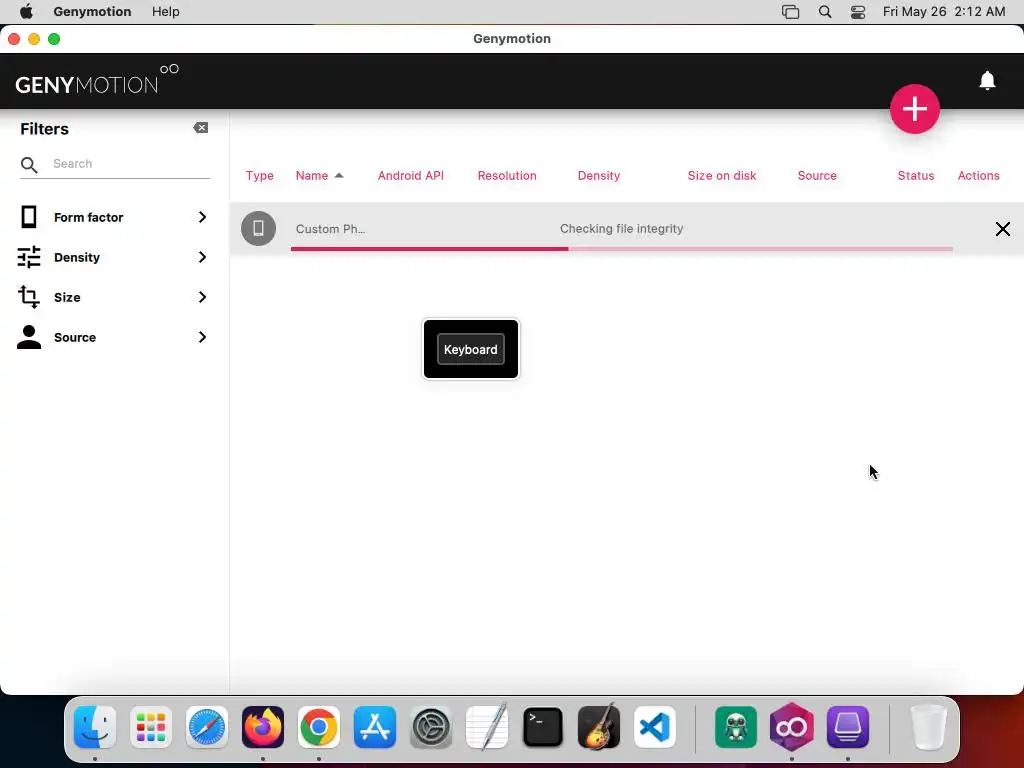Sort by the Source column header
This screenshot has height=768, width=1024.
point(817,176)
